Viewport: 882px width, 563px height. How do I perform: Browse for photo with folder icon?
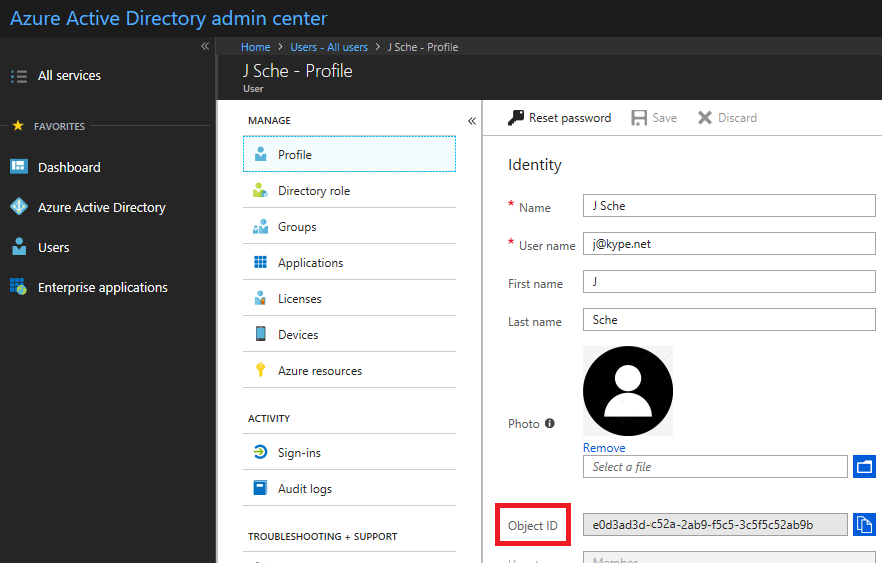[864, 466]
